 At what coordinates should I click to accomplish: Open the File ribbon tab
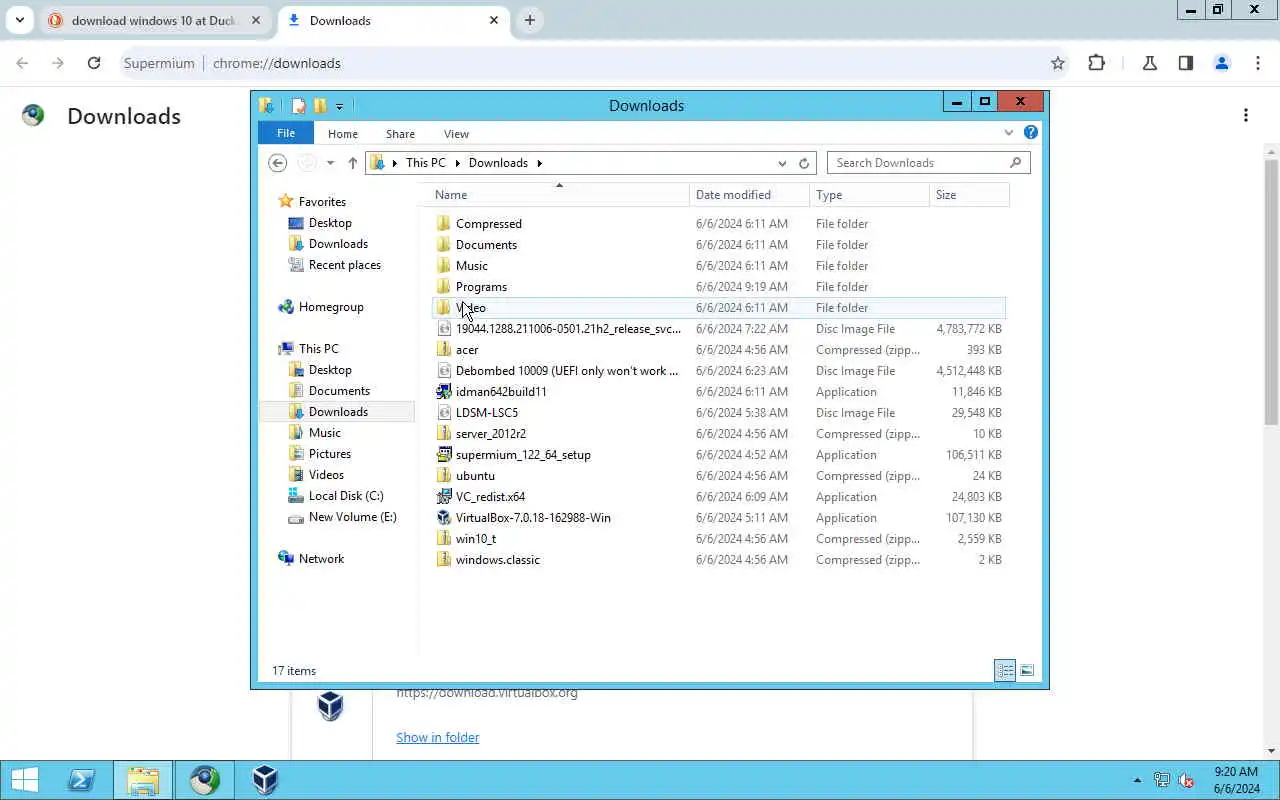pos(286,133)
